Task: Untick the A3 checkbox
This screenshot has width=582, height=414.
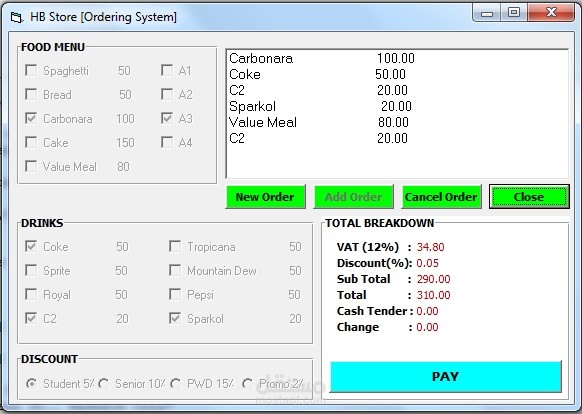Action: pos(167,118)
